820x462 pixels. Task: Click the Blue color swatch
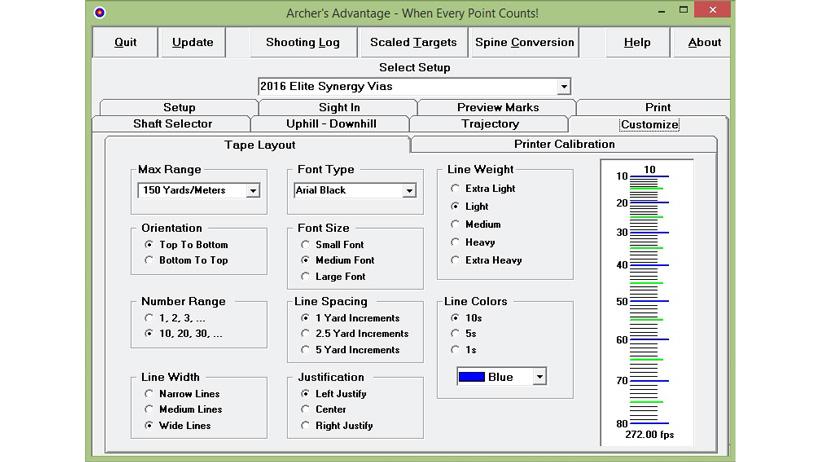(x=471, y=377)
